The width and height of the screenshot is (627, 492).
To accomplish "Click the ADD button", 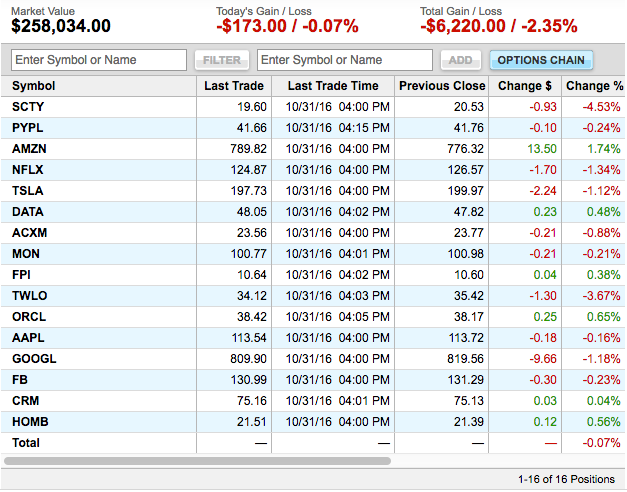I will [461, 60].
